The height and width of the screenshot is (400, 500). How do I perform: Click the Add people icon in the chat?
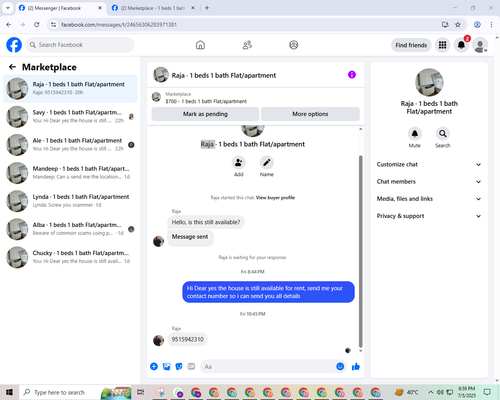coord(239,163)
